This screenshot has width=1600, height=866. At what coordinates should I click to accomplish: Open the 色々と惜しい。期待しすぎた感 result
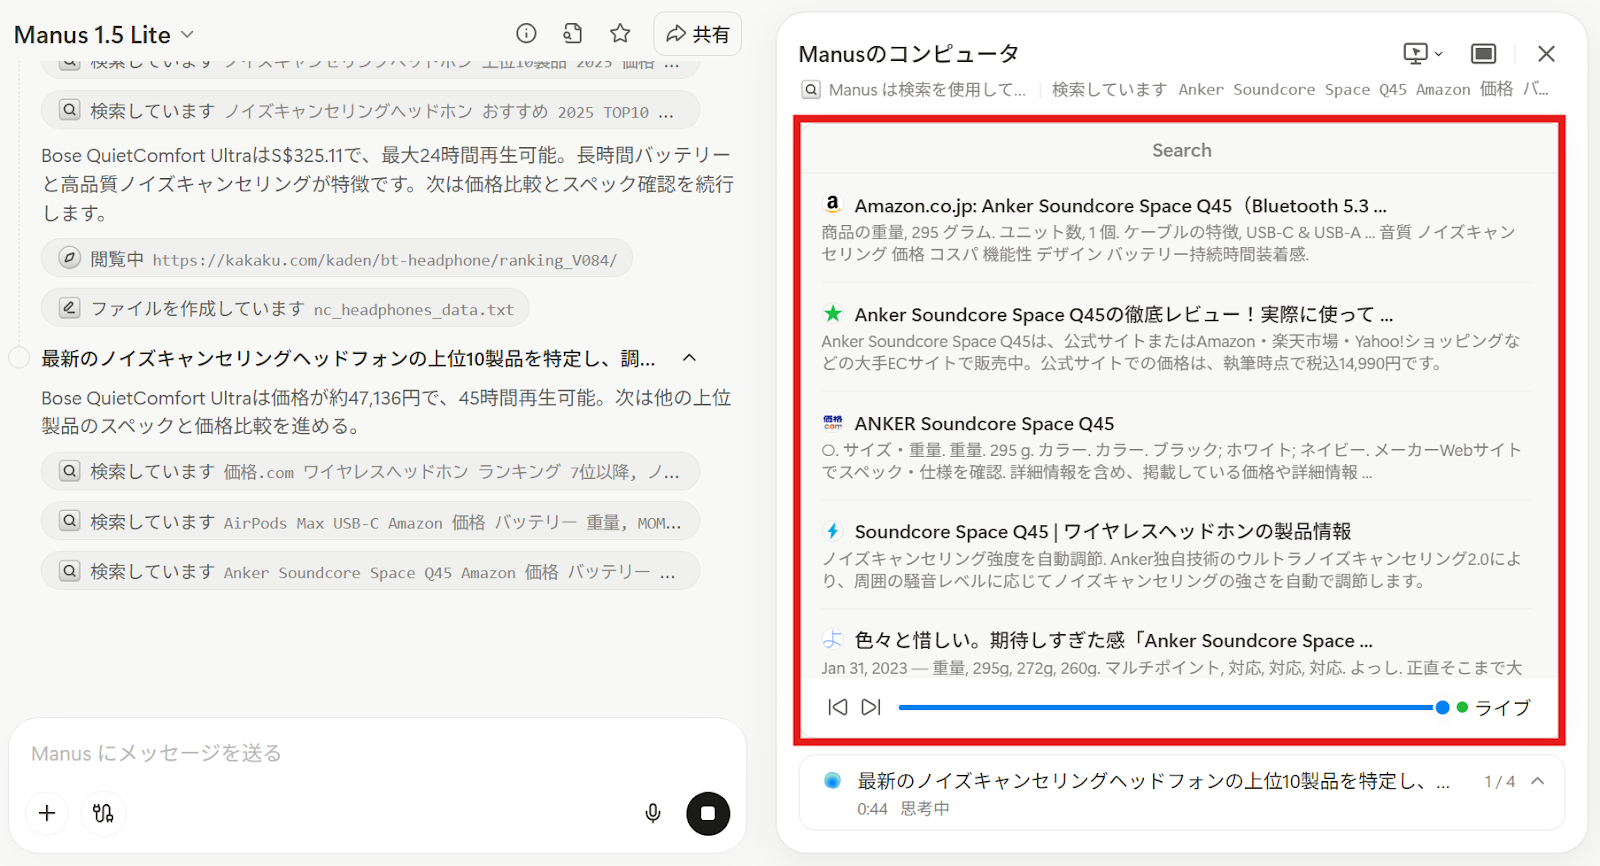[1114, 640]
